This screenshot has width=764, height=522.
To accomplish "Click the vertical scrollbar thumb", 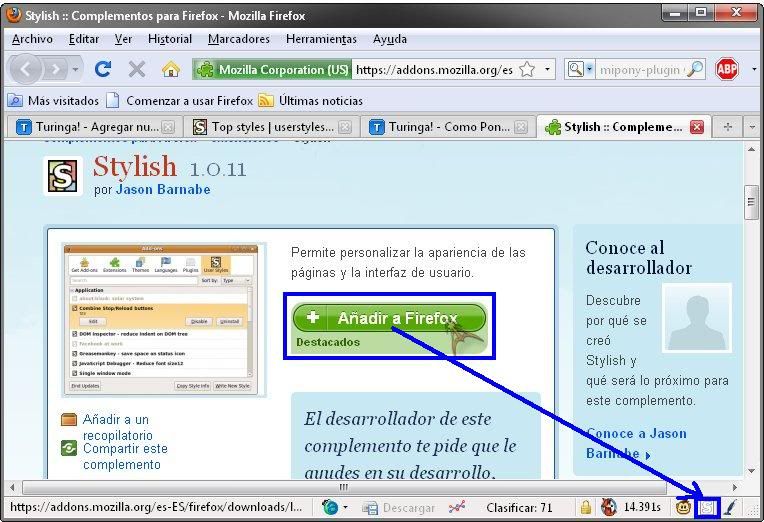I will point(751,203).
